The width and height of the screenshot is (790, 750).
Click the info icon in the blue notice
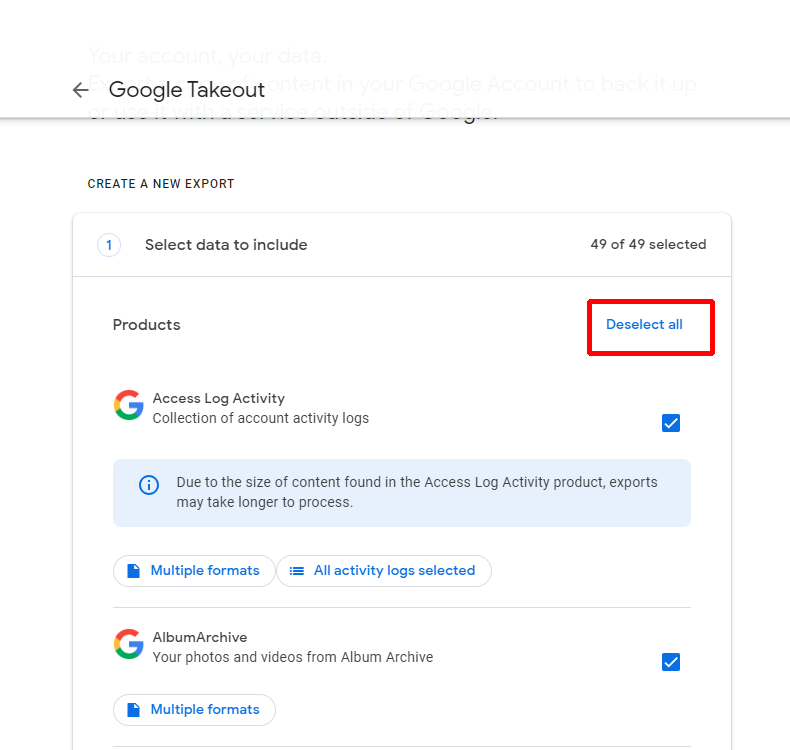point(149,485)
